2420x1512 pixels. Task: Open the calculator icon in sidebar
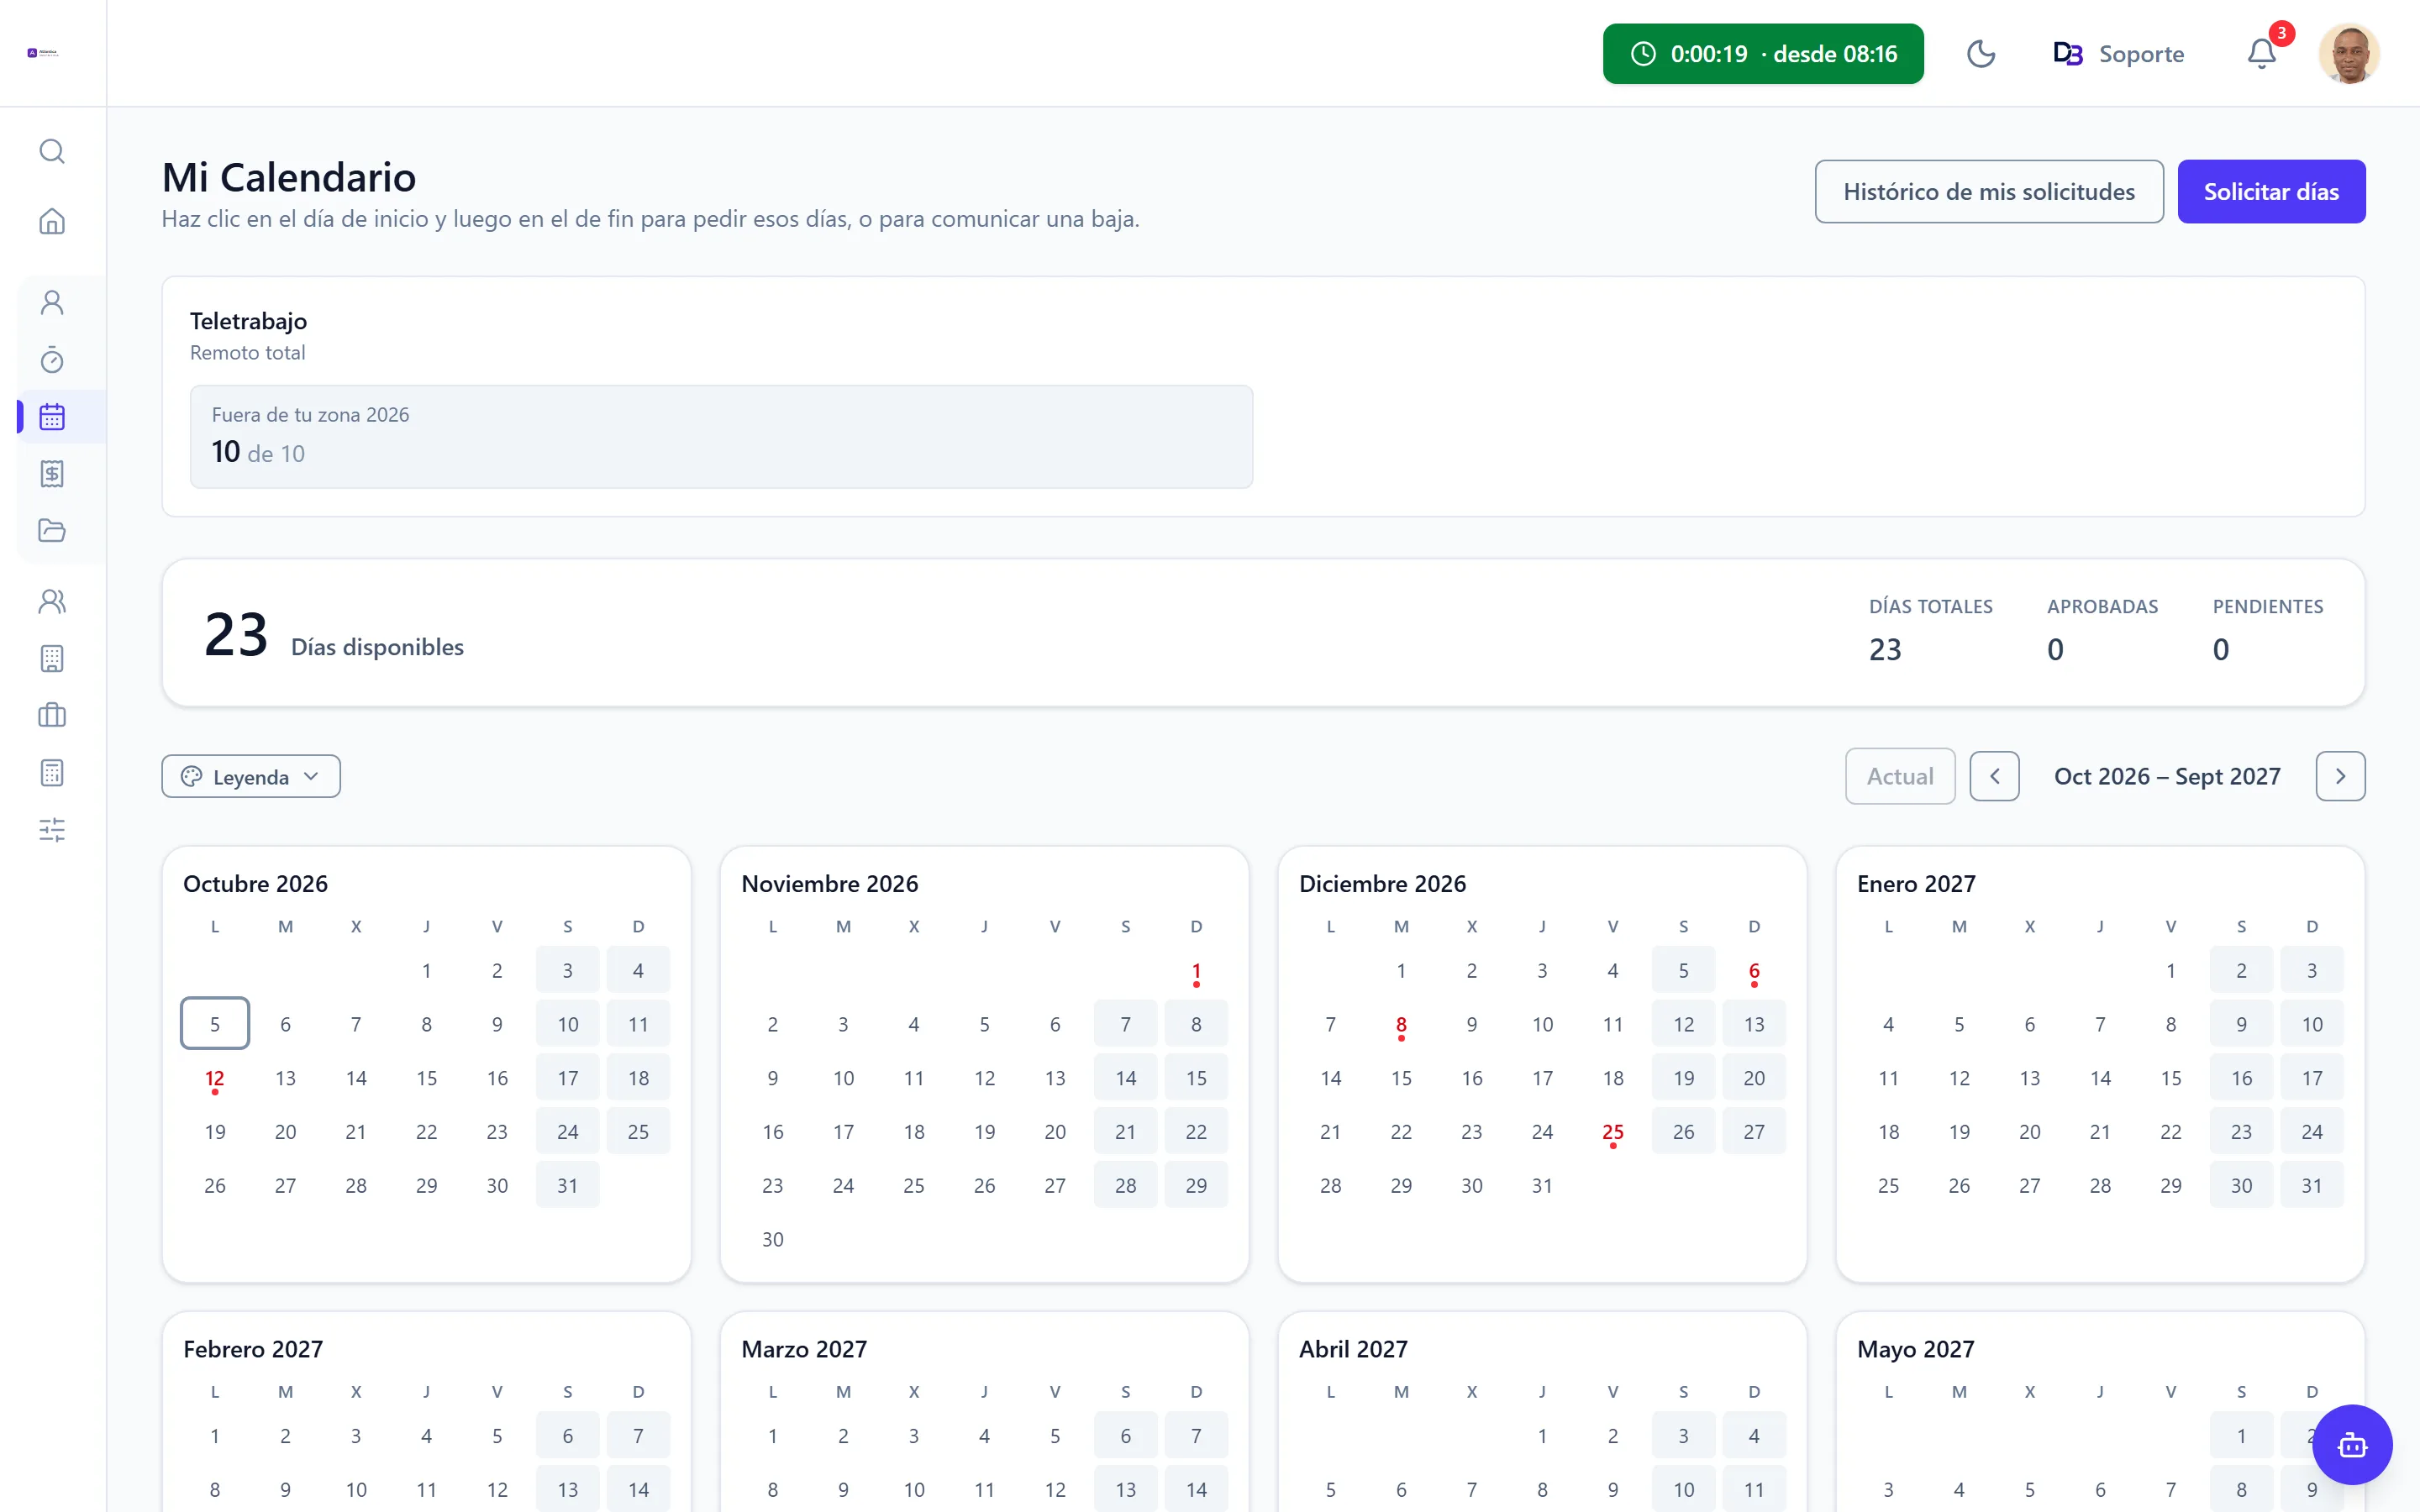tap(52, 773)
